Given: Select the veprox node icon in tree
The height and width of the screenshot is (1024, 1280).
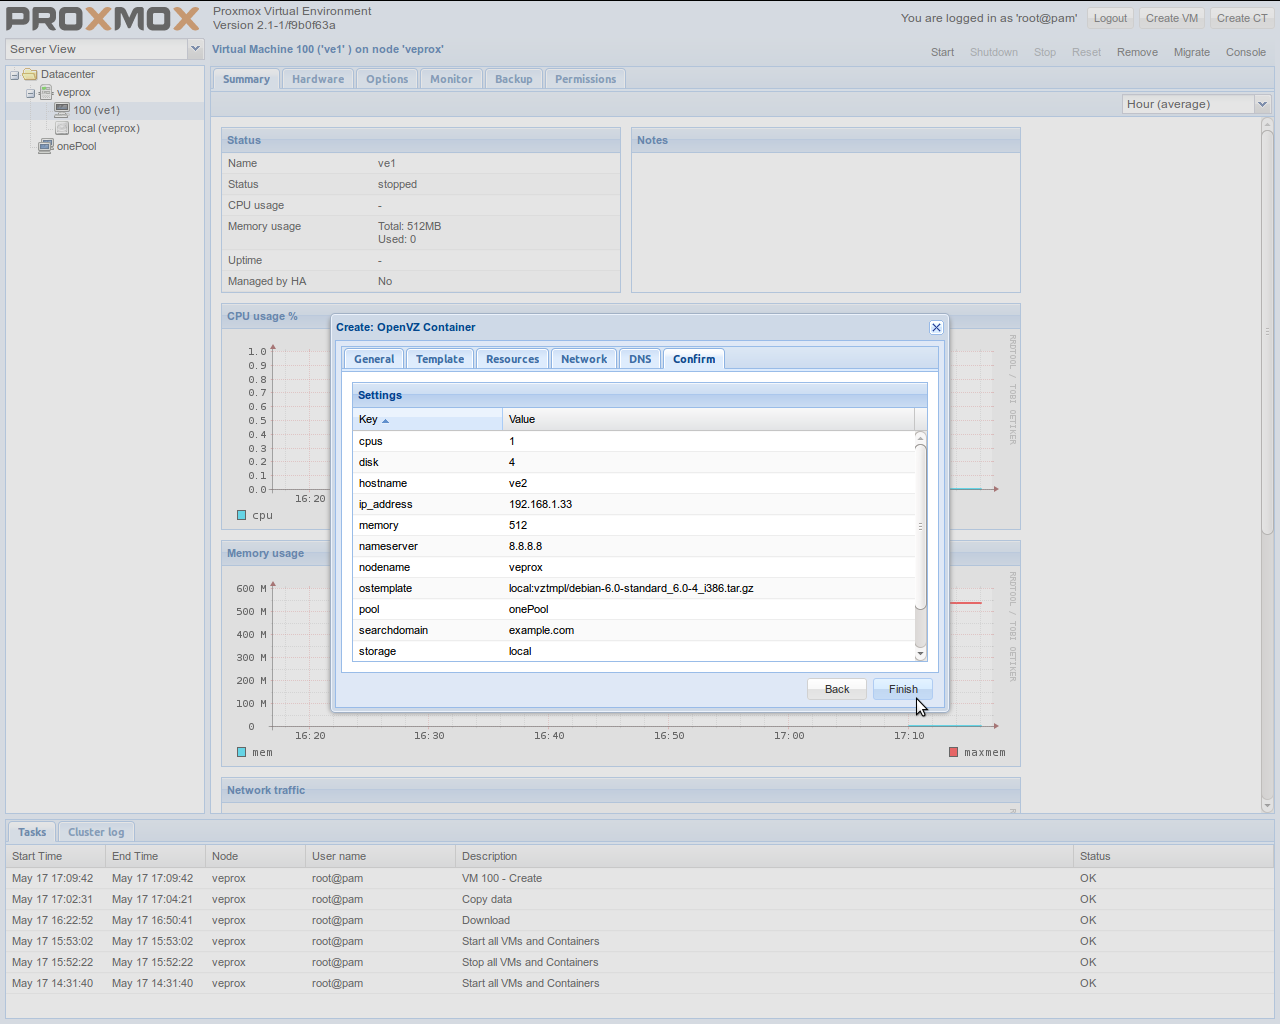Looking at the screenshot, I should click(45, 92).
